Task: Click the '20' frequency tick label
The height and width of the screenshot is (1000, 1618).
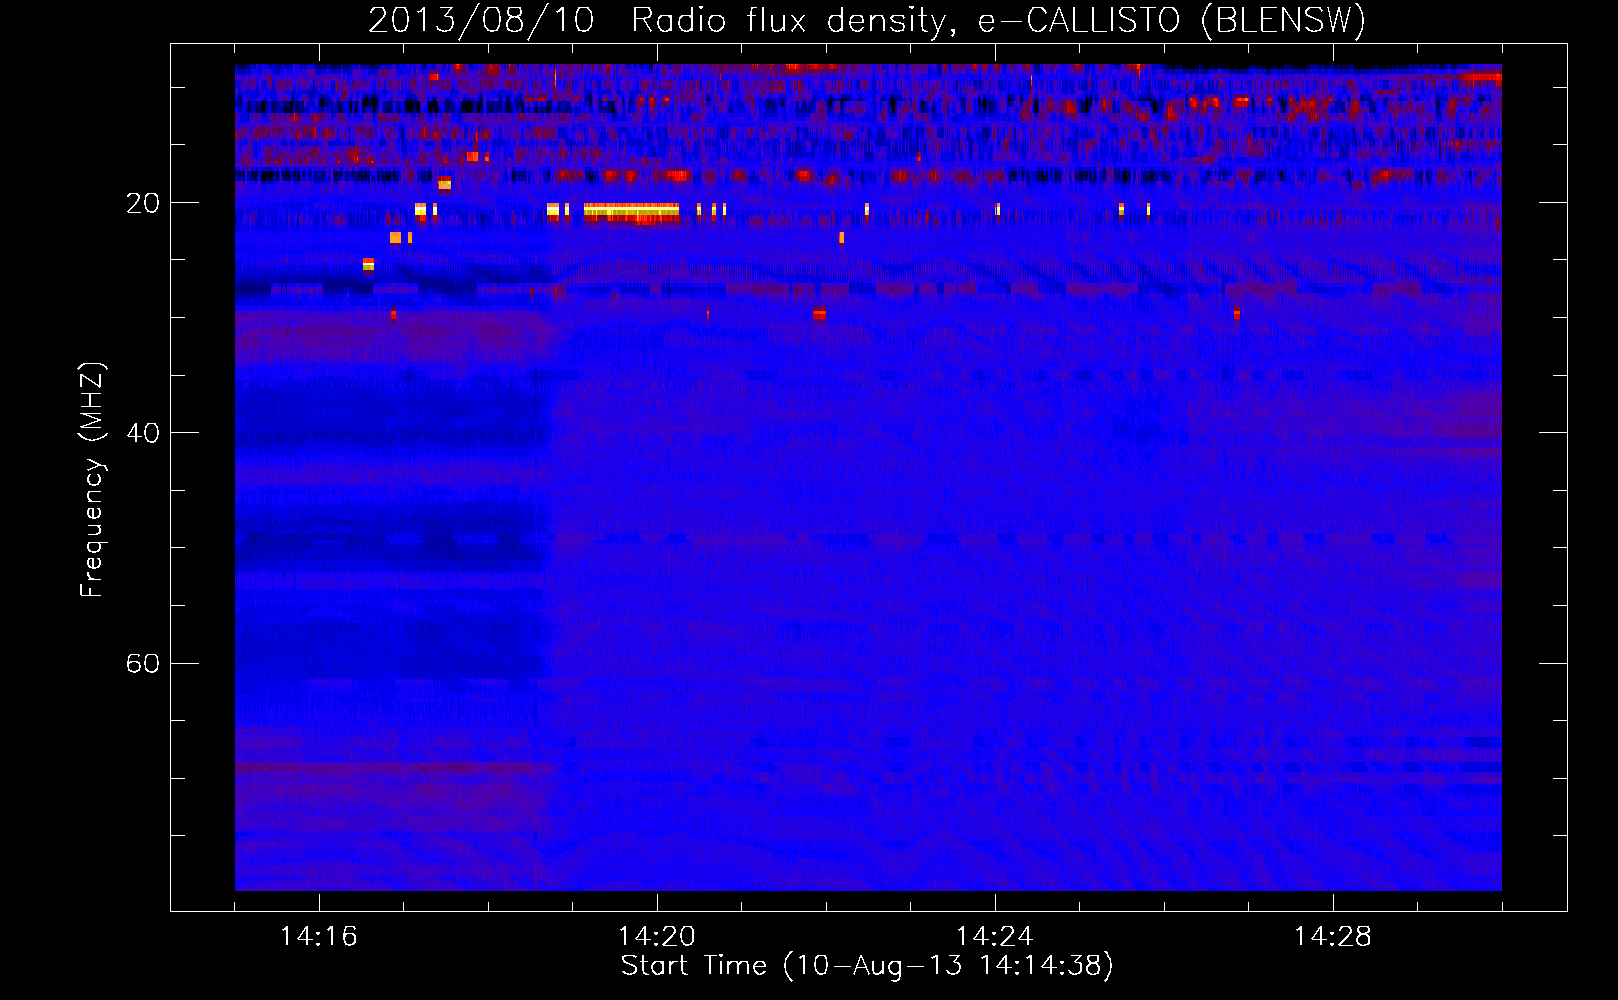Action: click(142, 203)
